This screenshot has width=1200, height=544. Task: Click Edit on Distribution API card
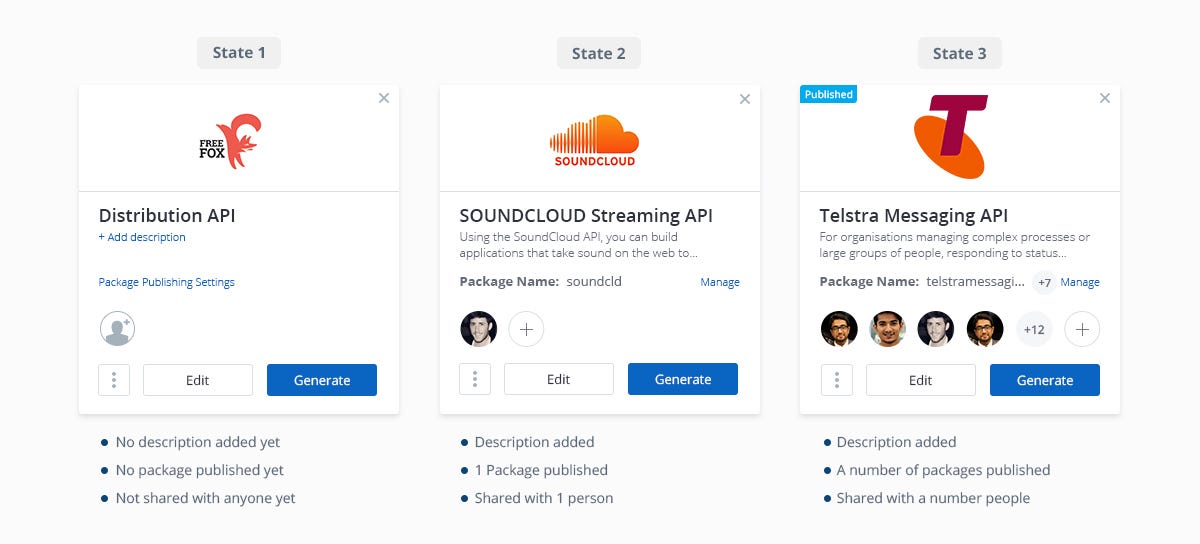[198, 380]
